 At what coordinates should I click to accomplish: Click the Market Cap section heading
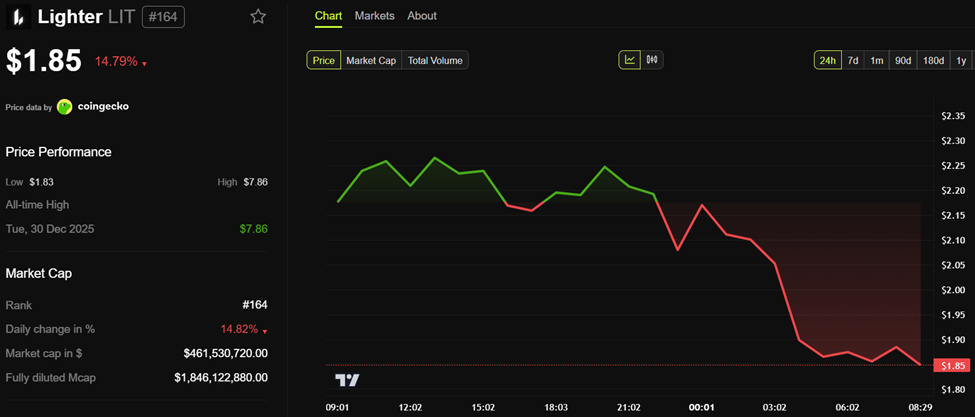[x=39, y=273]
